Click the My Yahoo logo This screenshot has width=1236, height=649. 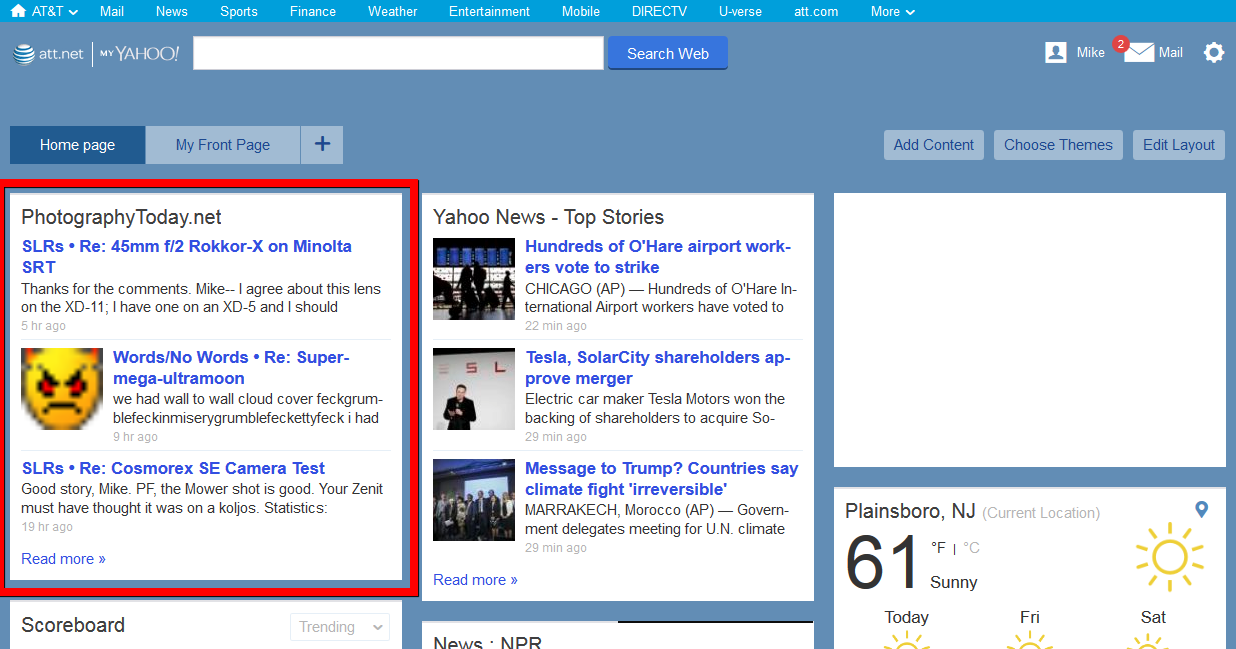(x=140, y=54)
